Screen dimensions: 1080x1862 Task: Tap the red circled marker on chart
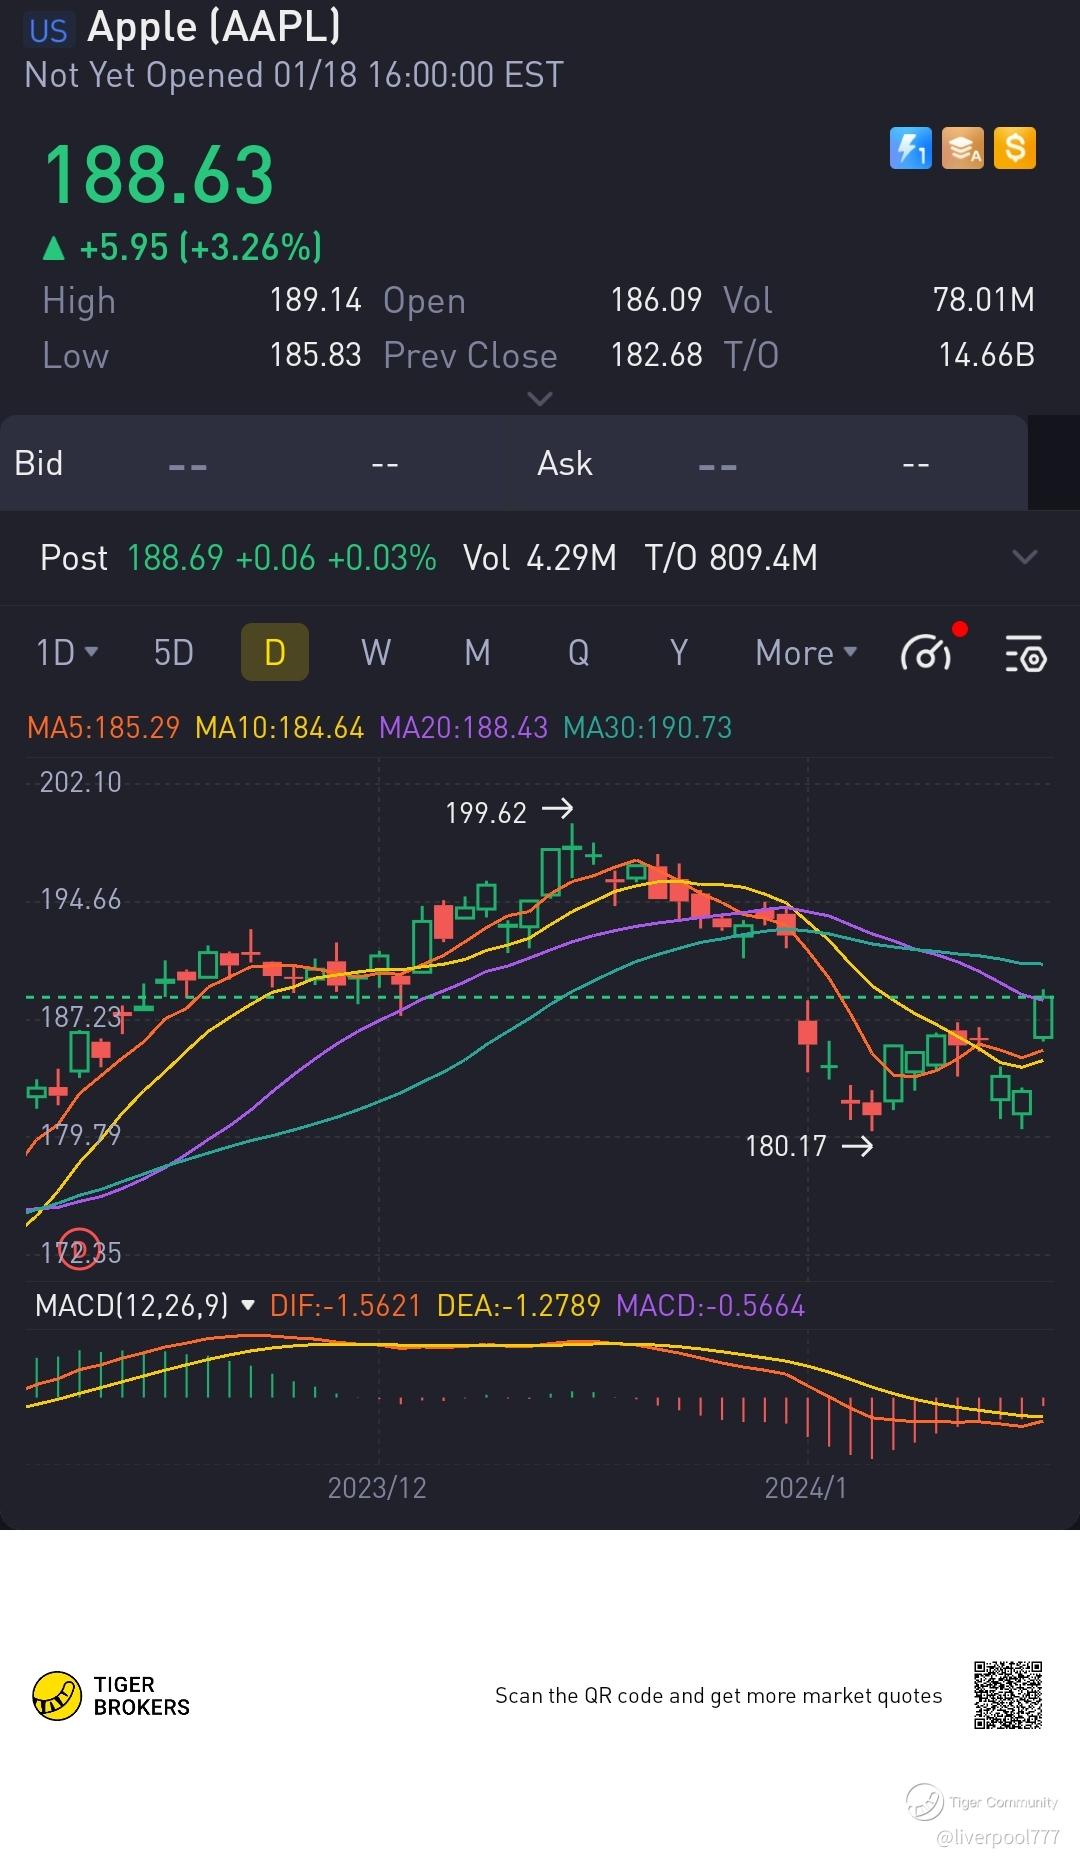(x=80, y=1247)
